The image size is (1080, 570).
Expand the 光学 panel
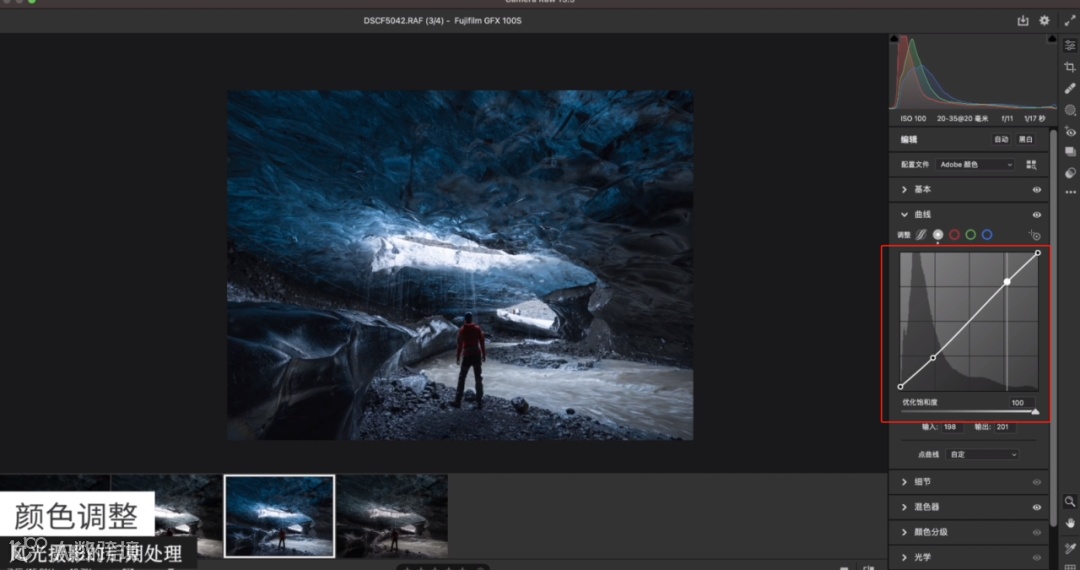tap(904, 557)
